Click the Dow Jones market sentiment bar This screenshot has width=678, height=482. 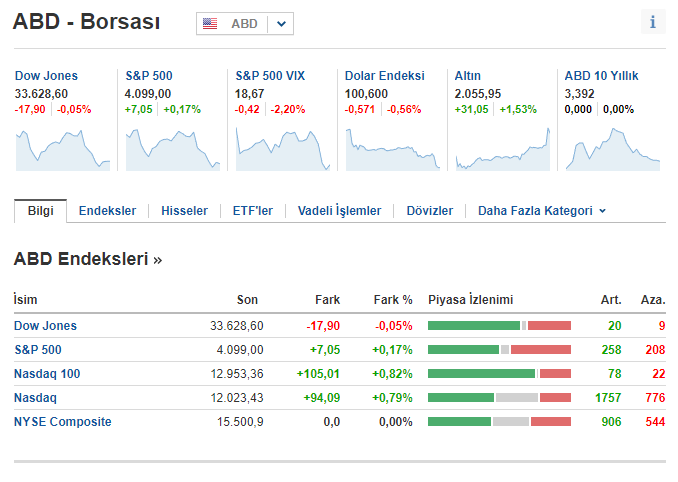(499, 326)
